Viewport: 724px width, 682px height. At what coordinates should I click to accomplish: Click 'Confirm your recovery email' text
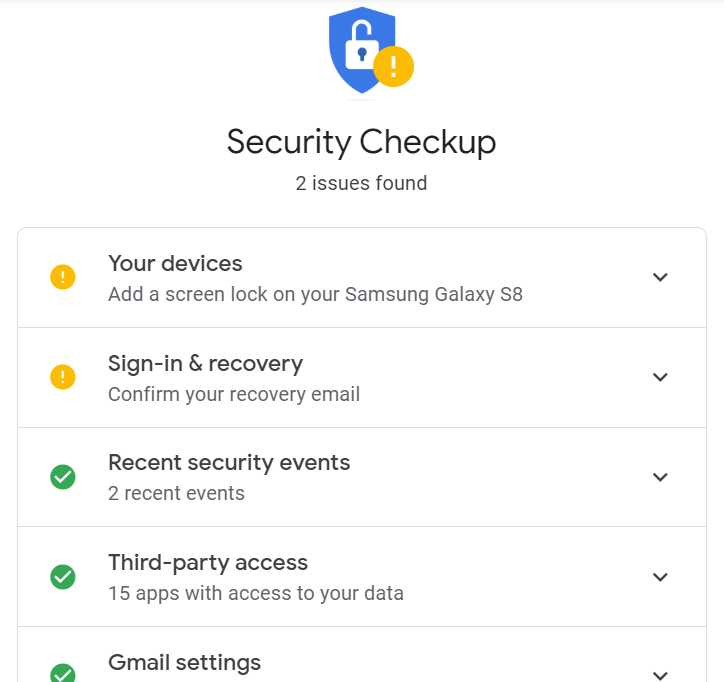pyautogui.click(x=234, y=394)
